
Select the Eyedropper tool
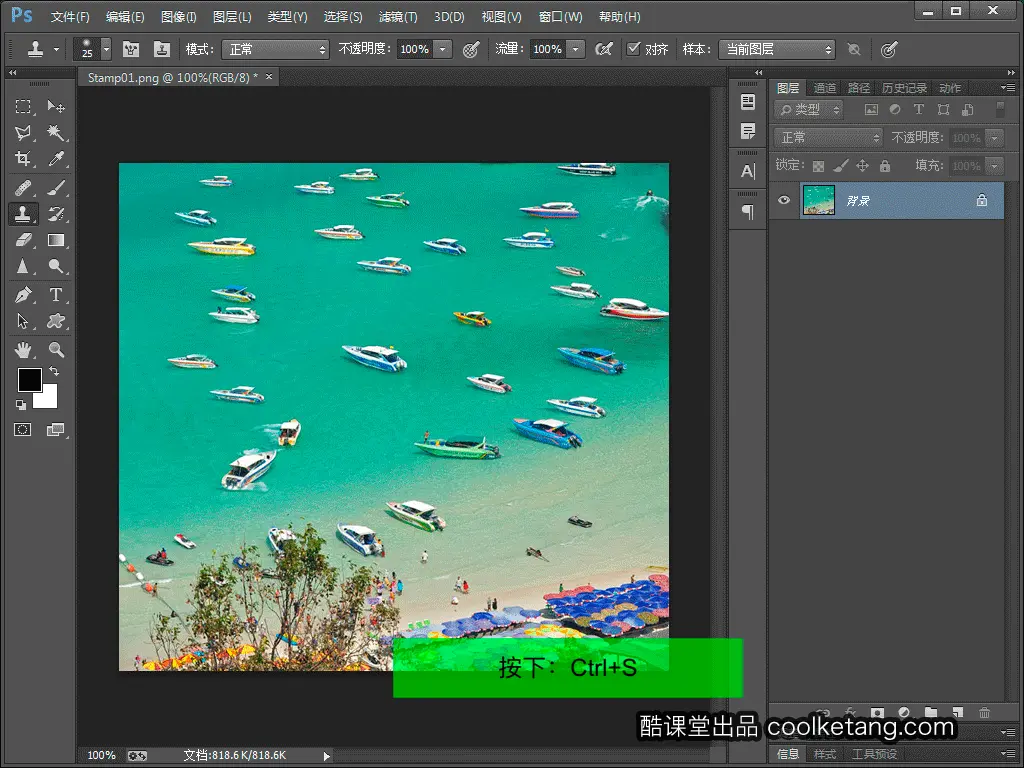[56, 159]
